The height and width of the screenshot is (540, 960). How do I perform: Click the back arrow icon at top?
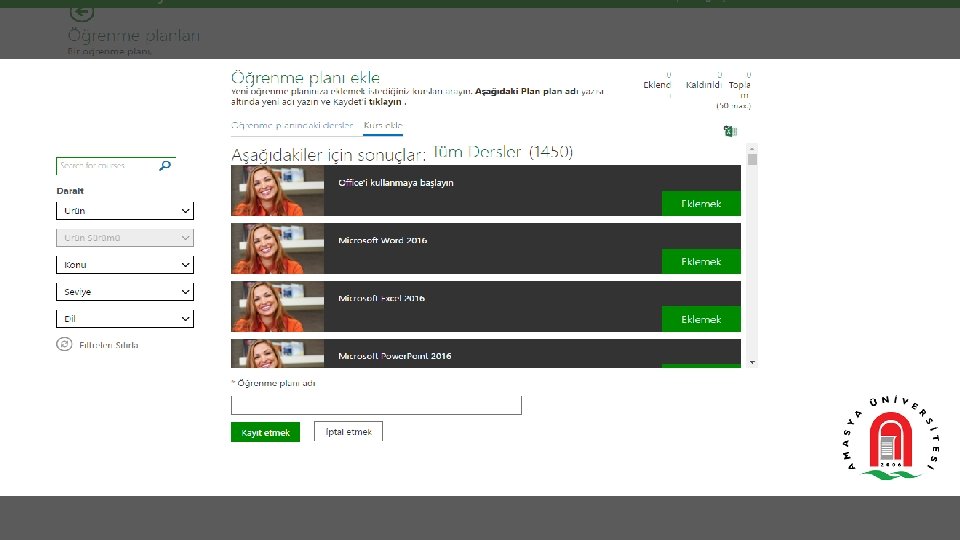tap(81, 13)
